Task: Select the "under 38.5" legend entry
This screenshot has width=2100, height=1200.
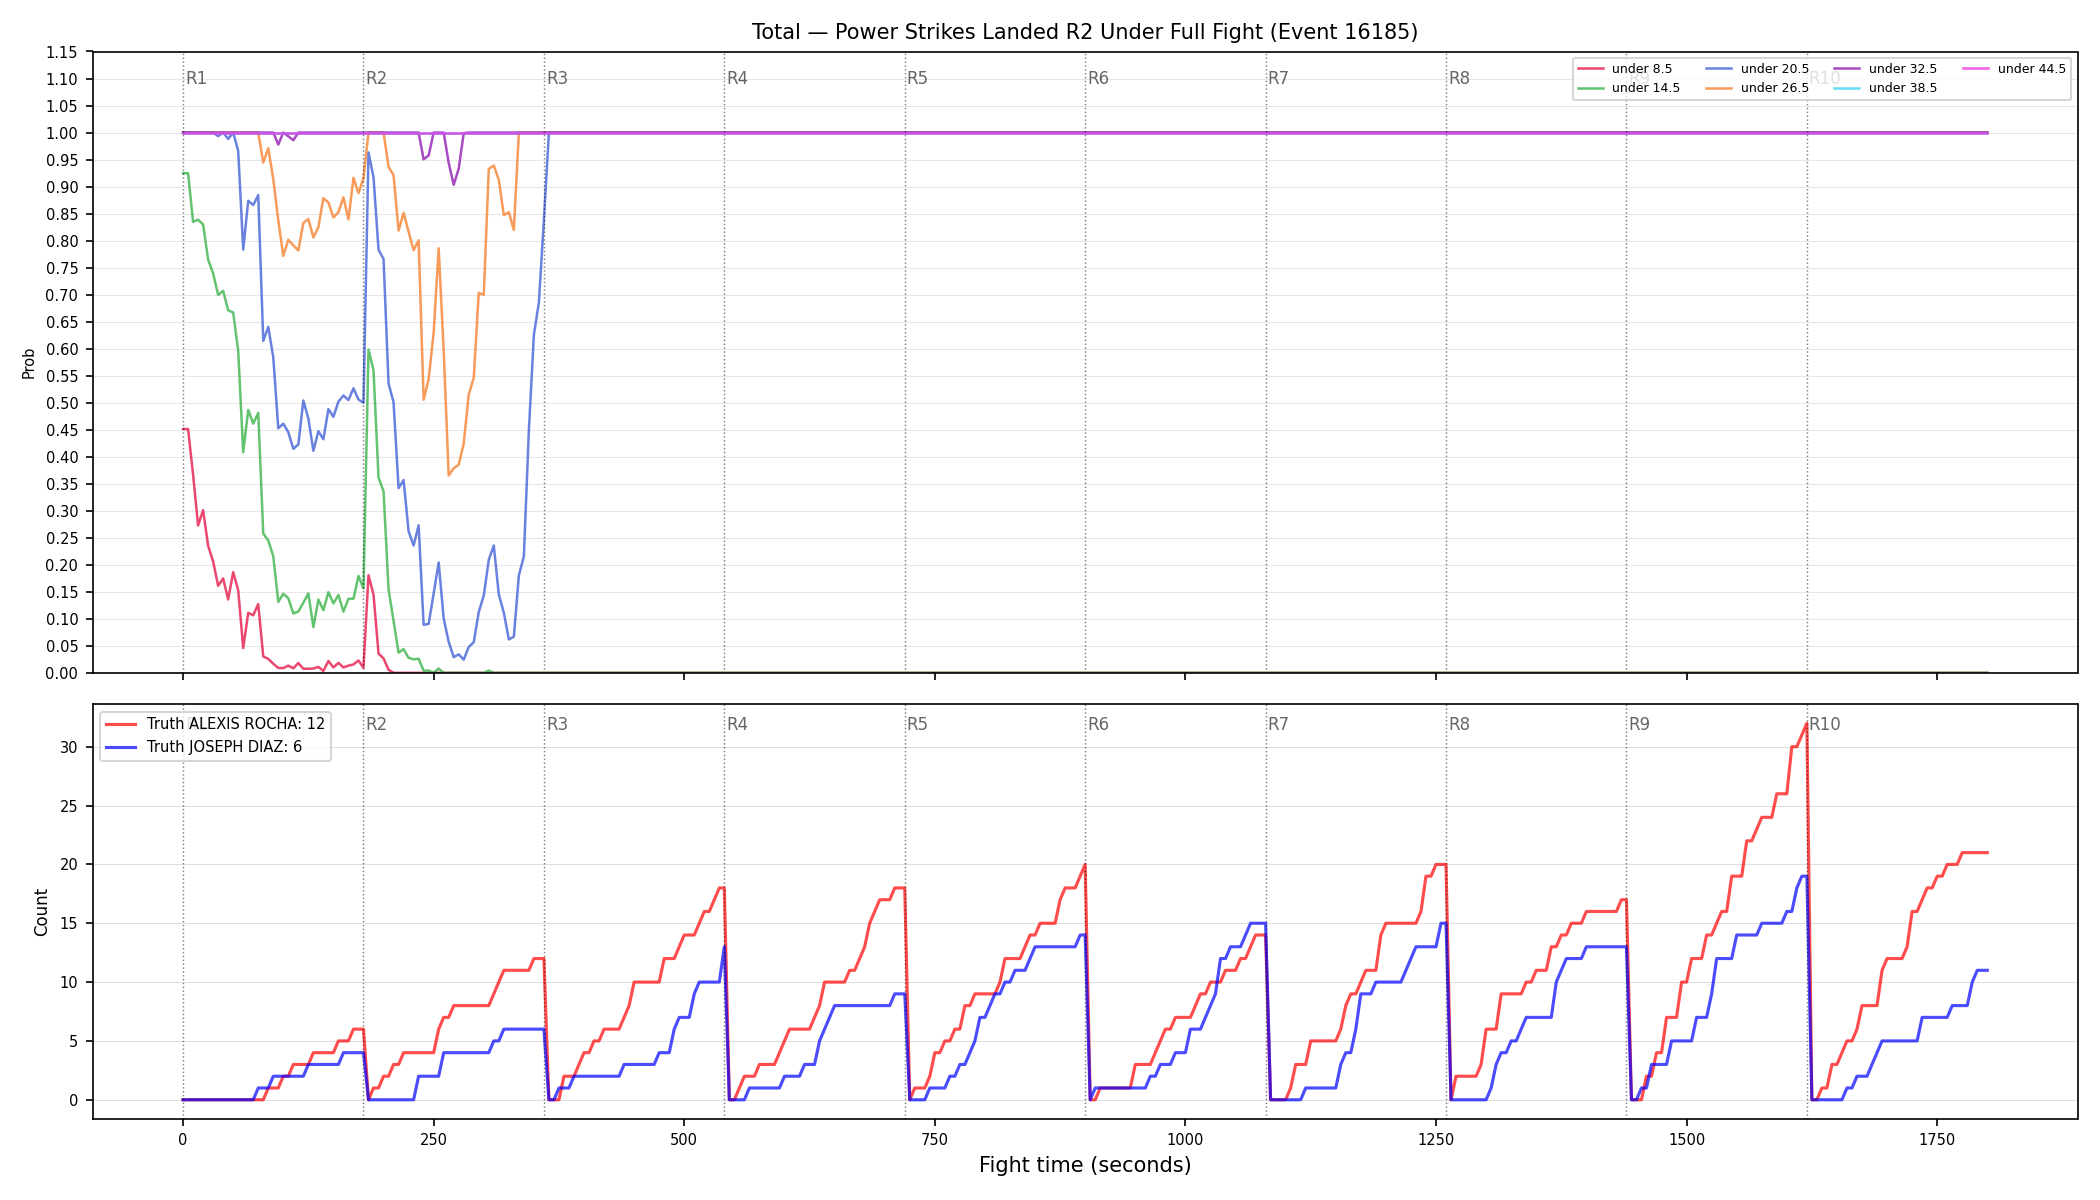Action: tap(1886, 88)
